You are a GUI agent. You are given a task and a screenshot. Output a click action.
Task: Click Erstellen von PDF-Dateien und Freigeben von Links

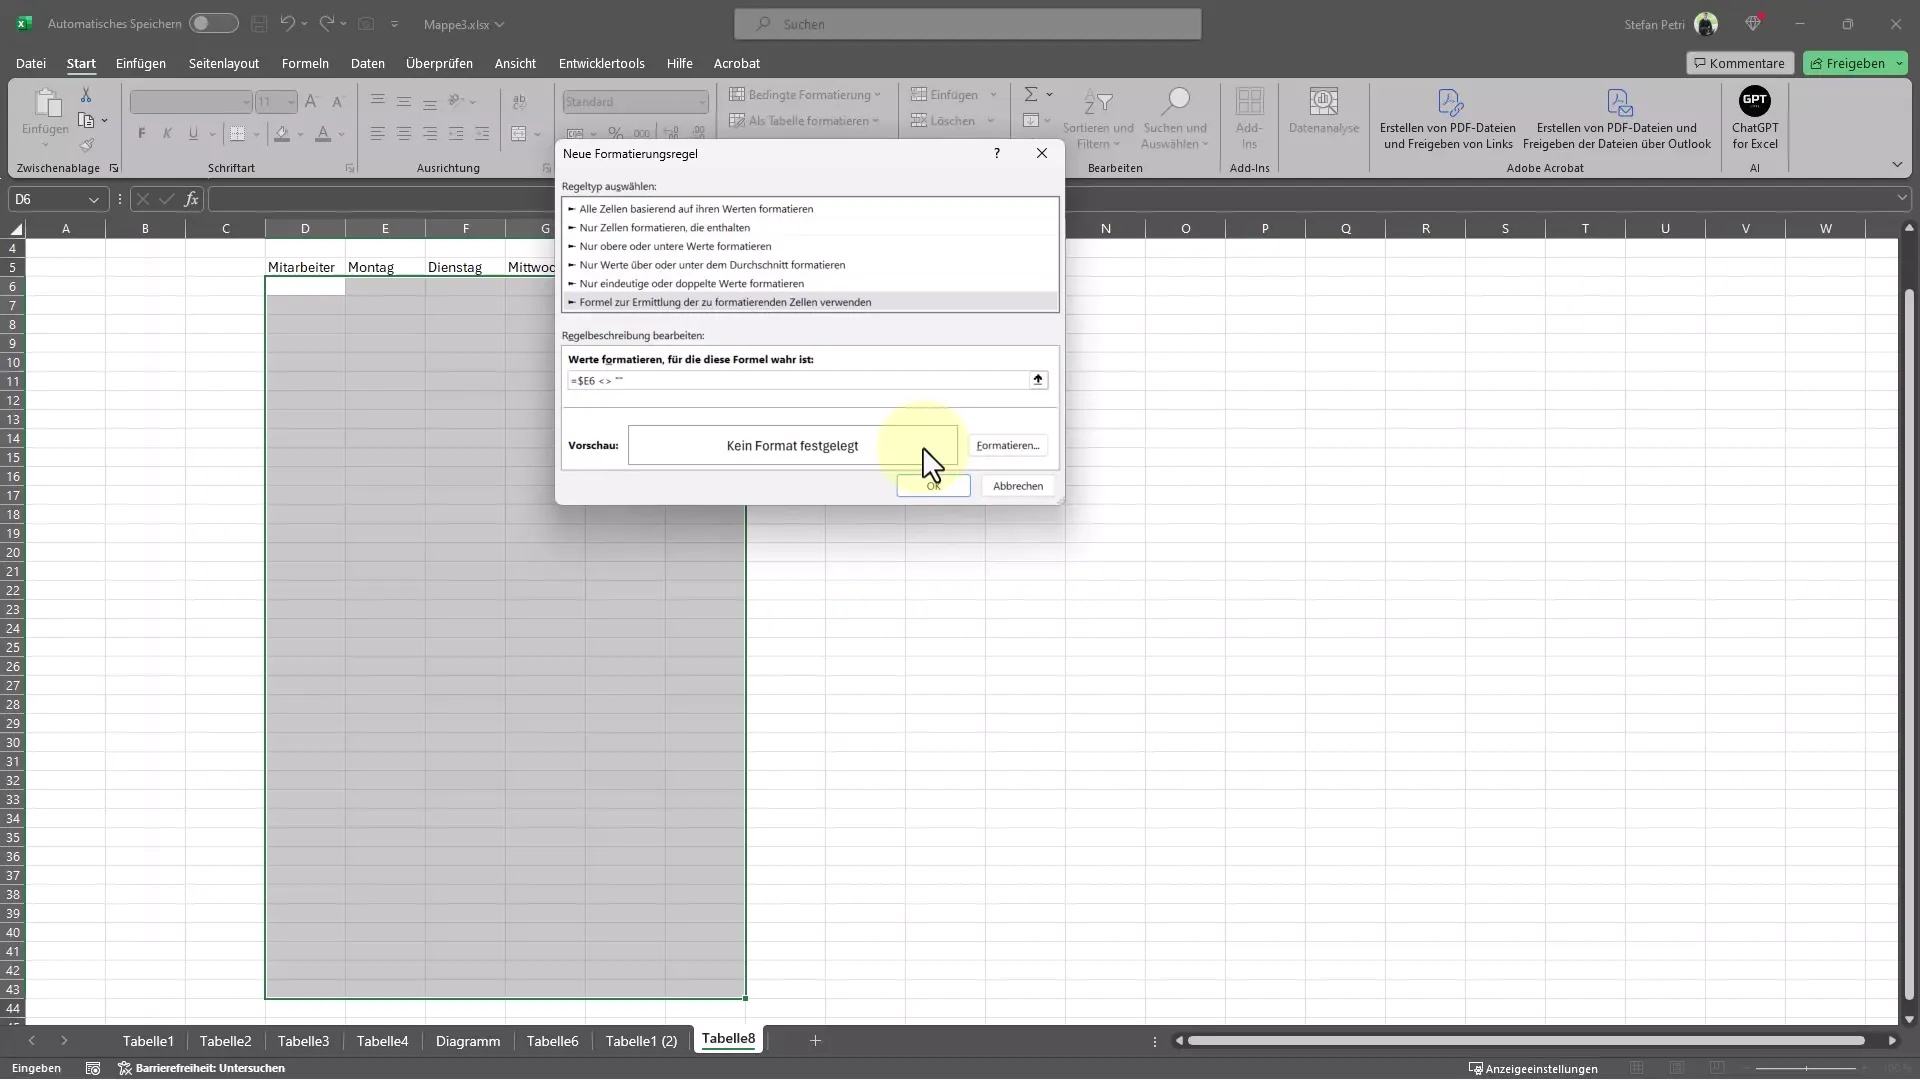pyautogui.click(x=1448, y=118)
